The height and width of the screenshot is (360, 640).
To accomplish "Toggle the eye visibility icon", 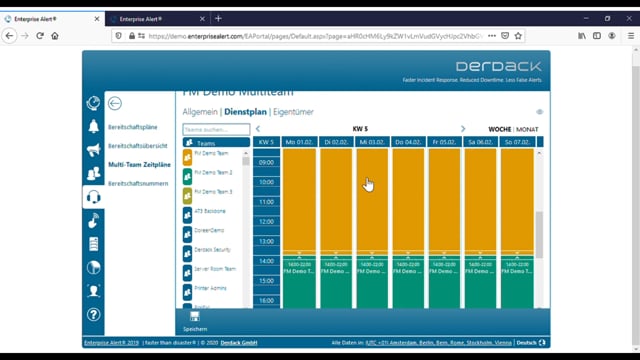I will coord(540,112).
